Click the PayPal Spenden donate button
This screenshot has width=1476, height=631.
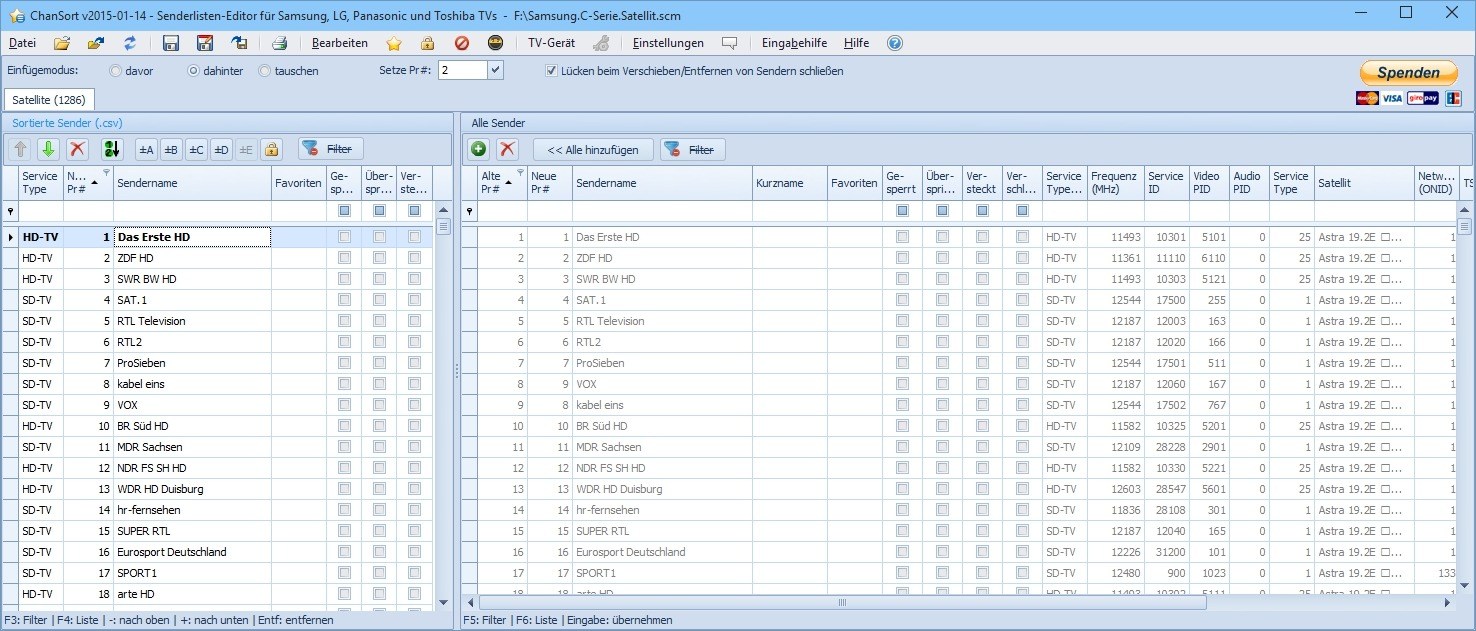[x=1409, y=72]
